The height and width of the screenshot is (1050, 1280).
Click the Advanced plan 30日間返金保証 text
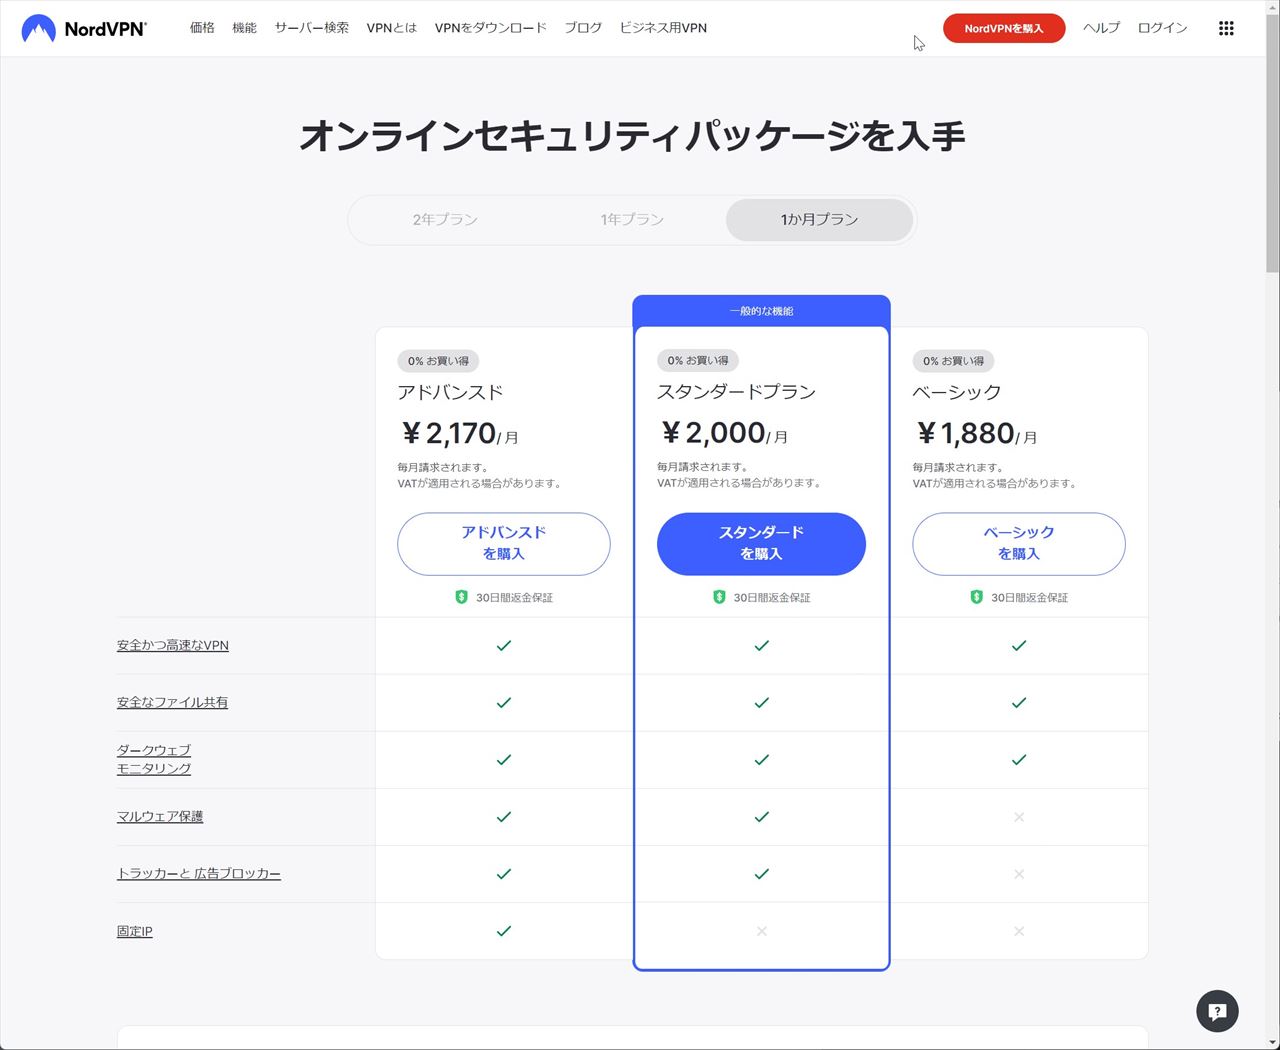coord(514,598)
